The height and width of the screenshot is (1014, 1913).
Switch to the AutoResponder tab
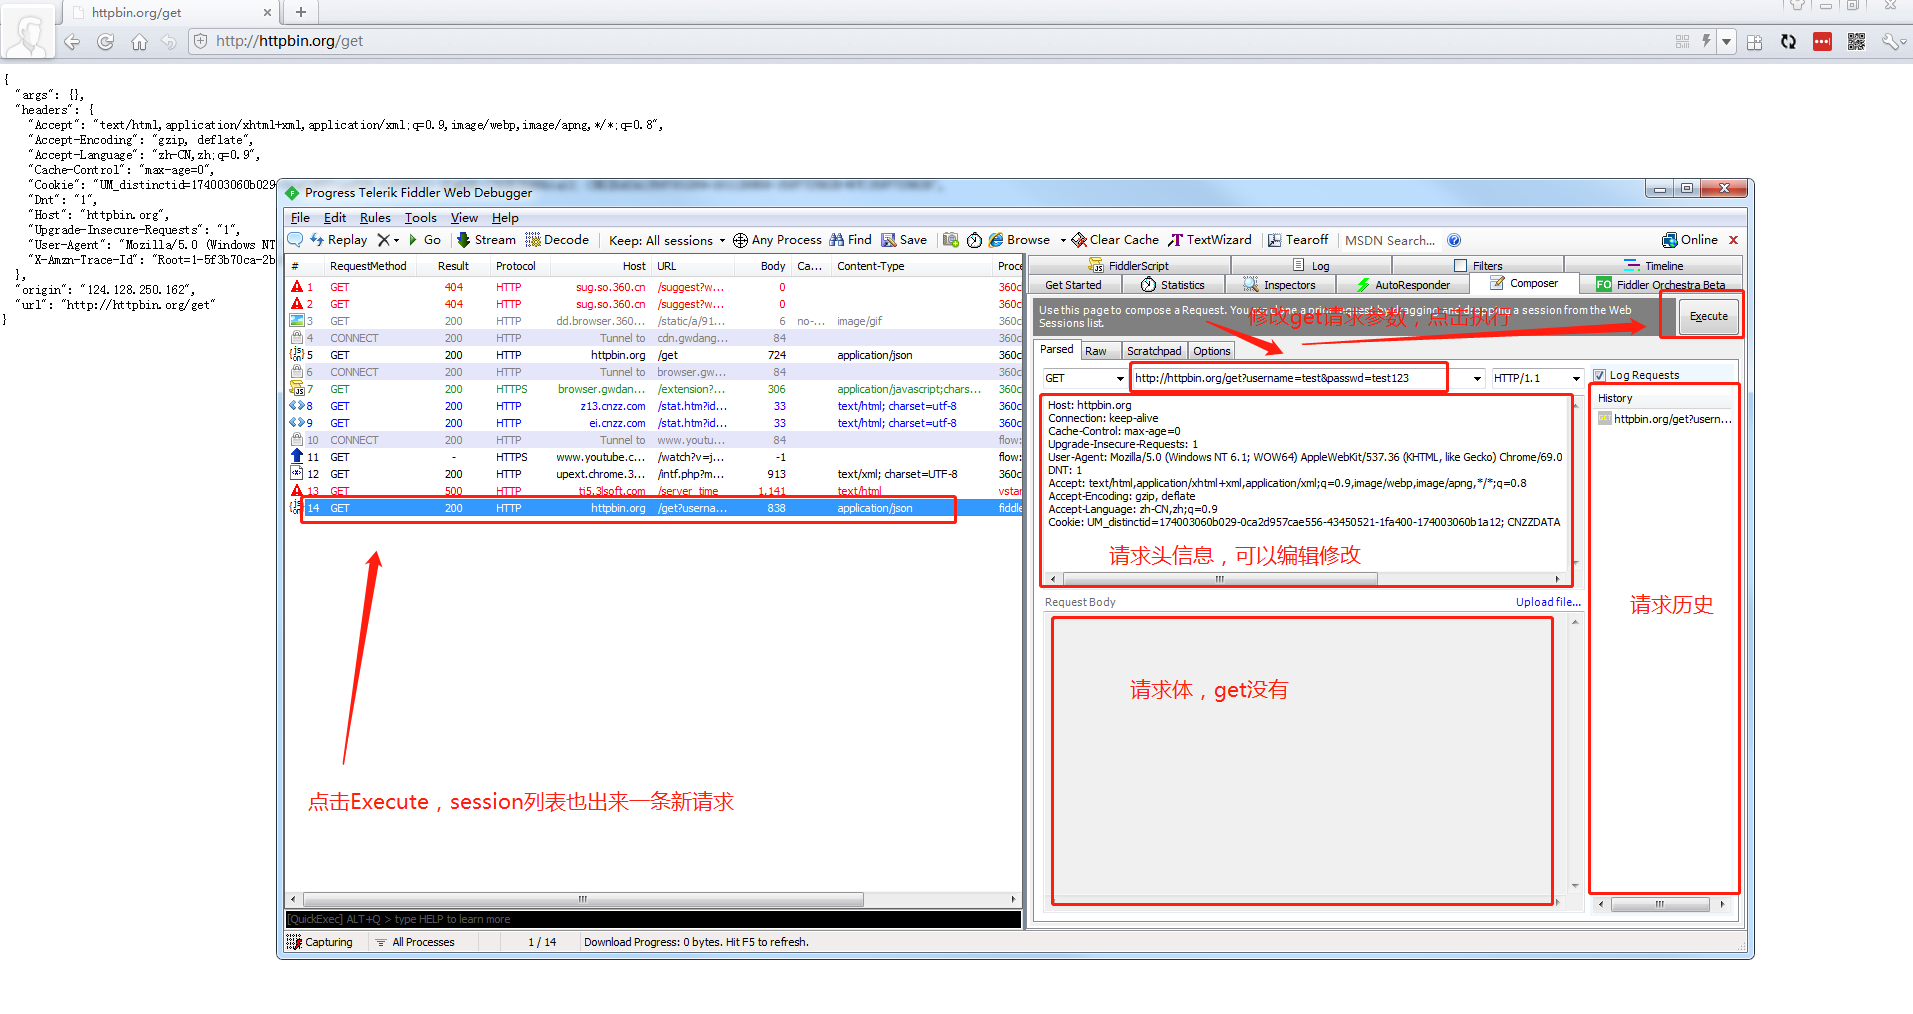(x=1402, y=285)
